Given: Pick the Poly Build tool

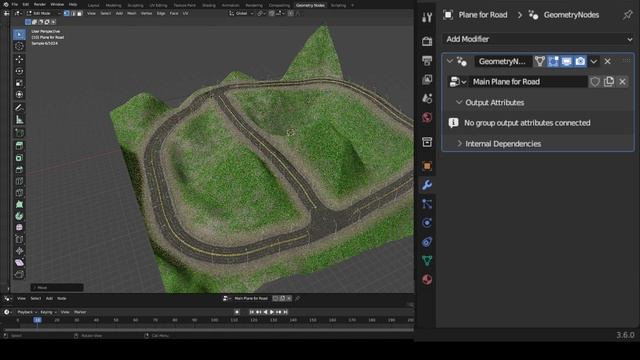Looking at the screenshot, I should click(x=19, y=204).
